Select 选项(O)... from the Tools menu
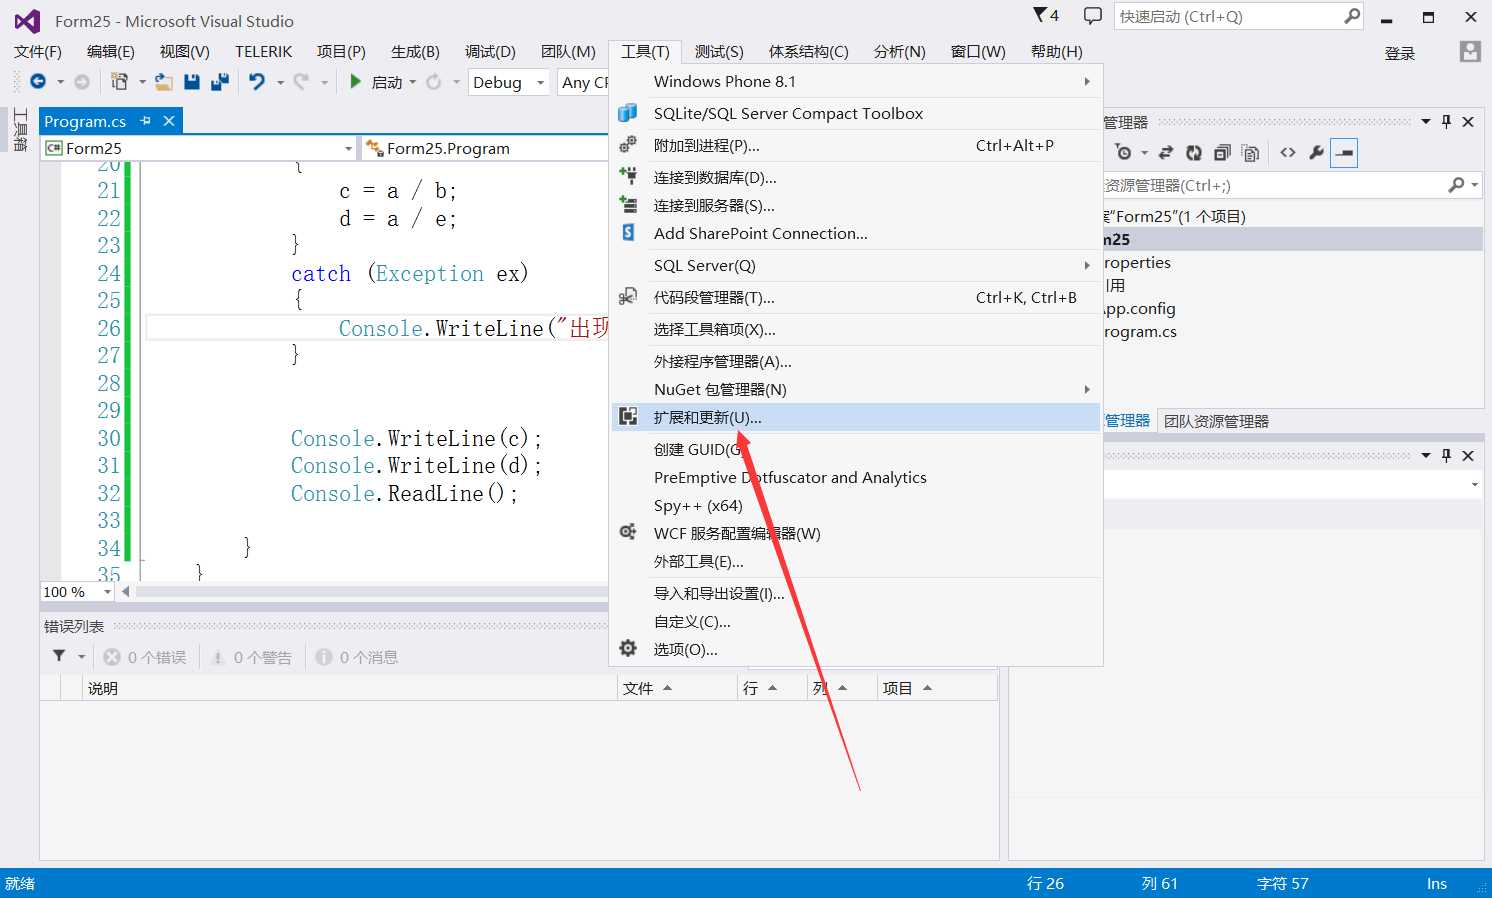The image size is (1492, 898). pyautogui.click(x=856, y=649)
